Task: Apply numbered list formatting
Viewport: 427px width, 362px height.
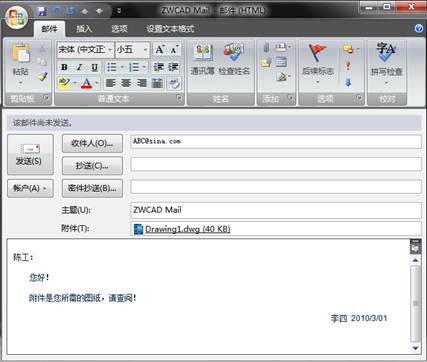Action: point(134,67)
